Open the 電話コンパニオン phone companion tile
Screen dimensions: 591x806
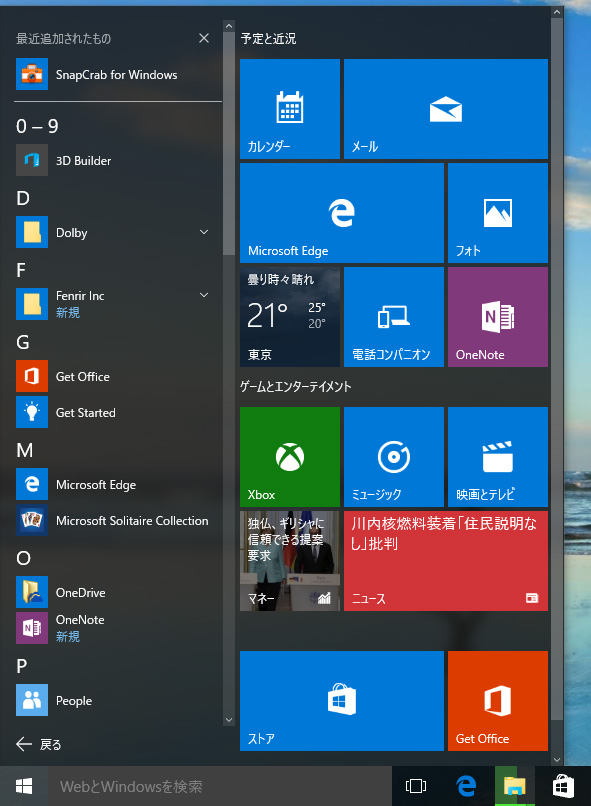394,317
